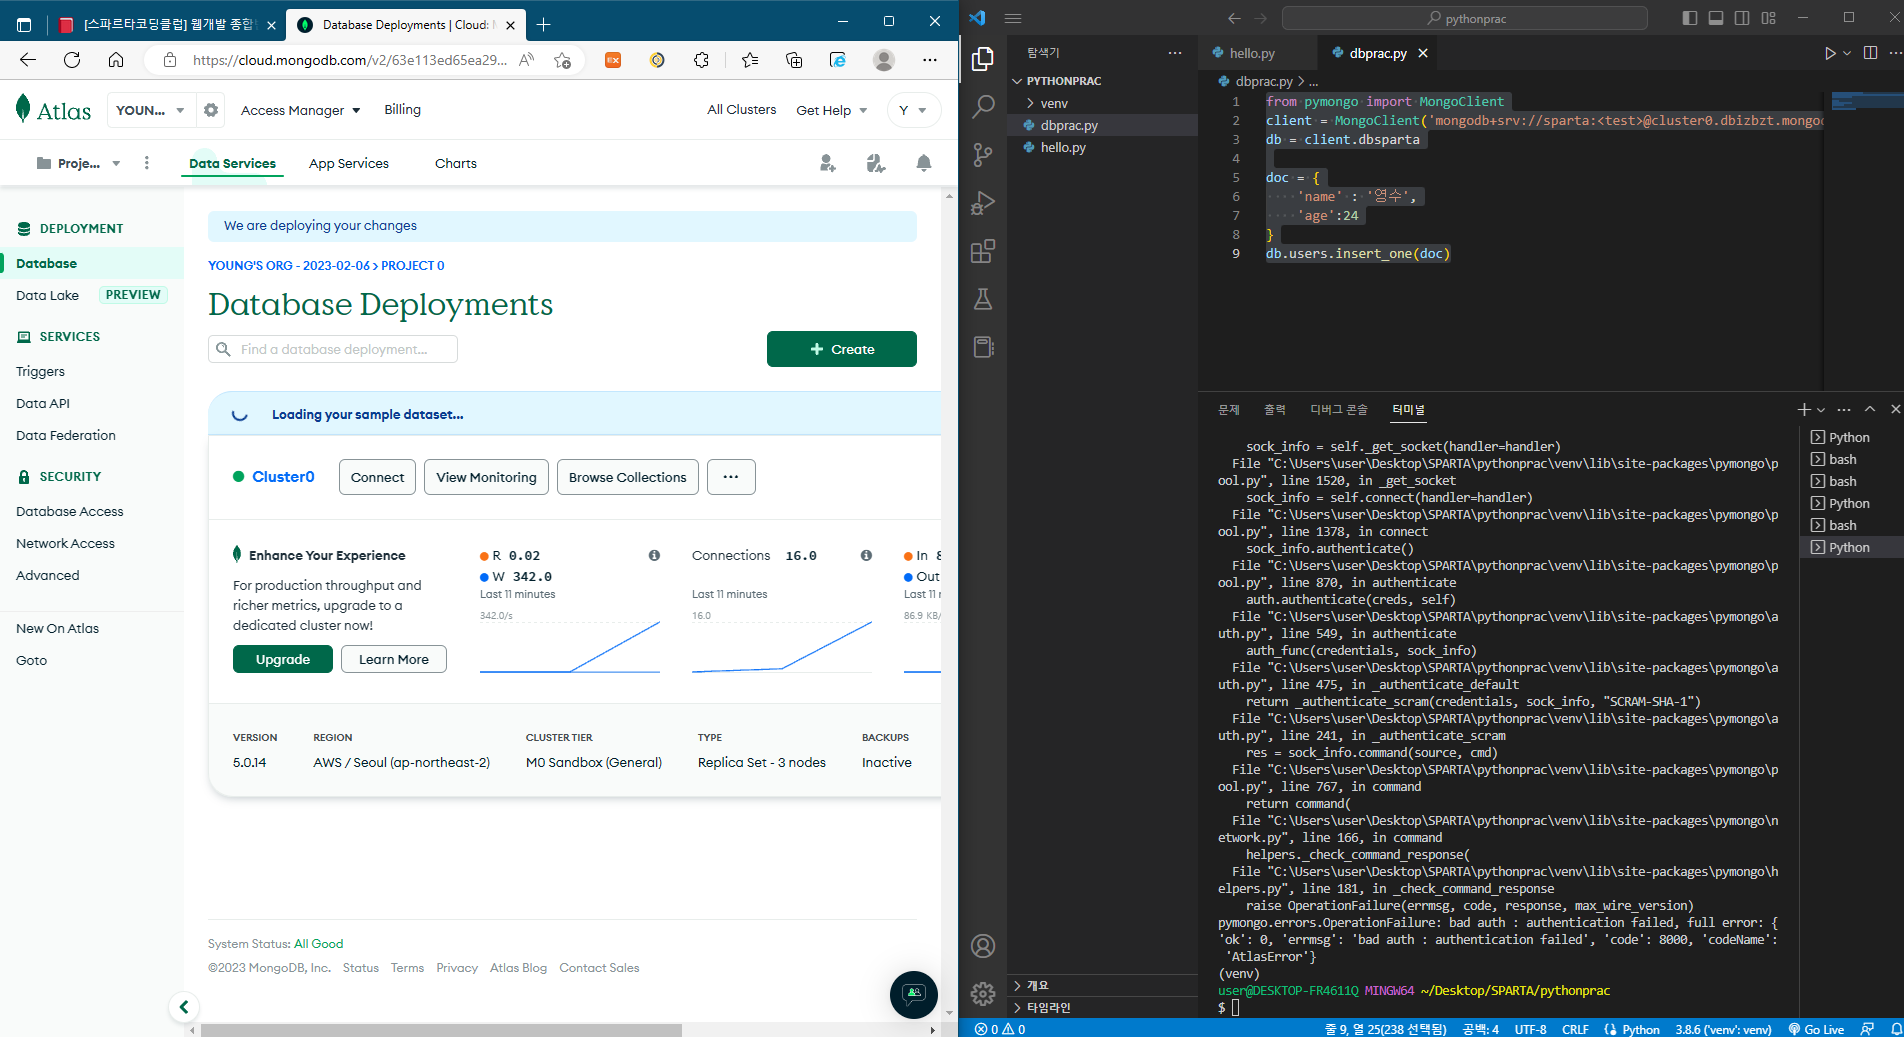Open Atlas support chat bubble
Image resolution: width=1904 pixels, height=1037 pixels.
click(914, 994)
